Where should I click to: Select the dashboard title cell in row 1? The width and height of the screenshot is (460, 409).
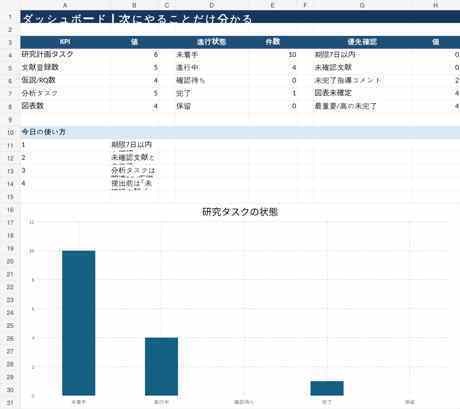pos(240,17)
